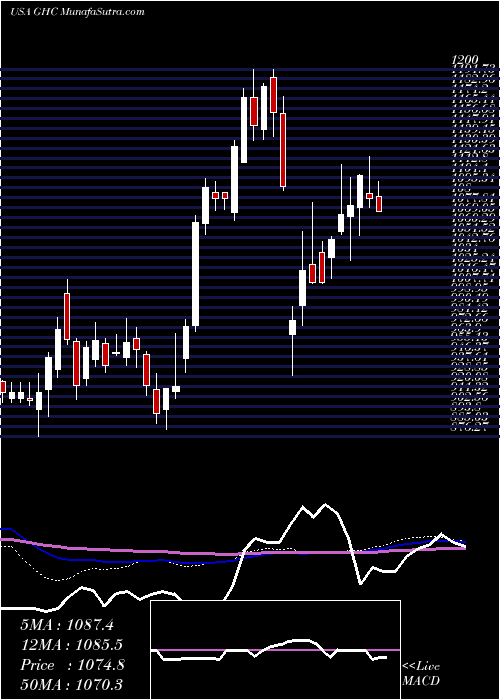Click the "<<Live MACD" label
The width and height of the screenshot is (500, 700).
pyautogui.click(x=421, y=674)
